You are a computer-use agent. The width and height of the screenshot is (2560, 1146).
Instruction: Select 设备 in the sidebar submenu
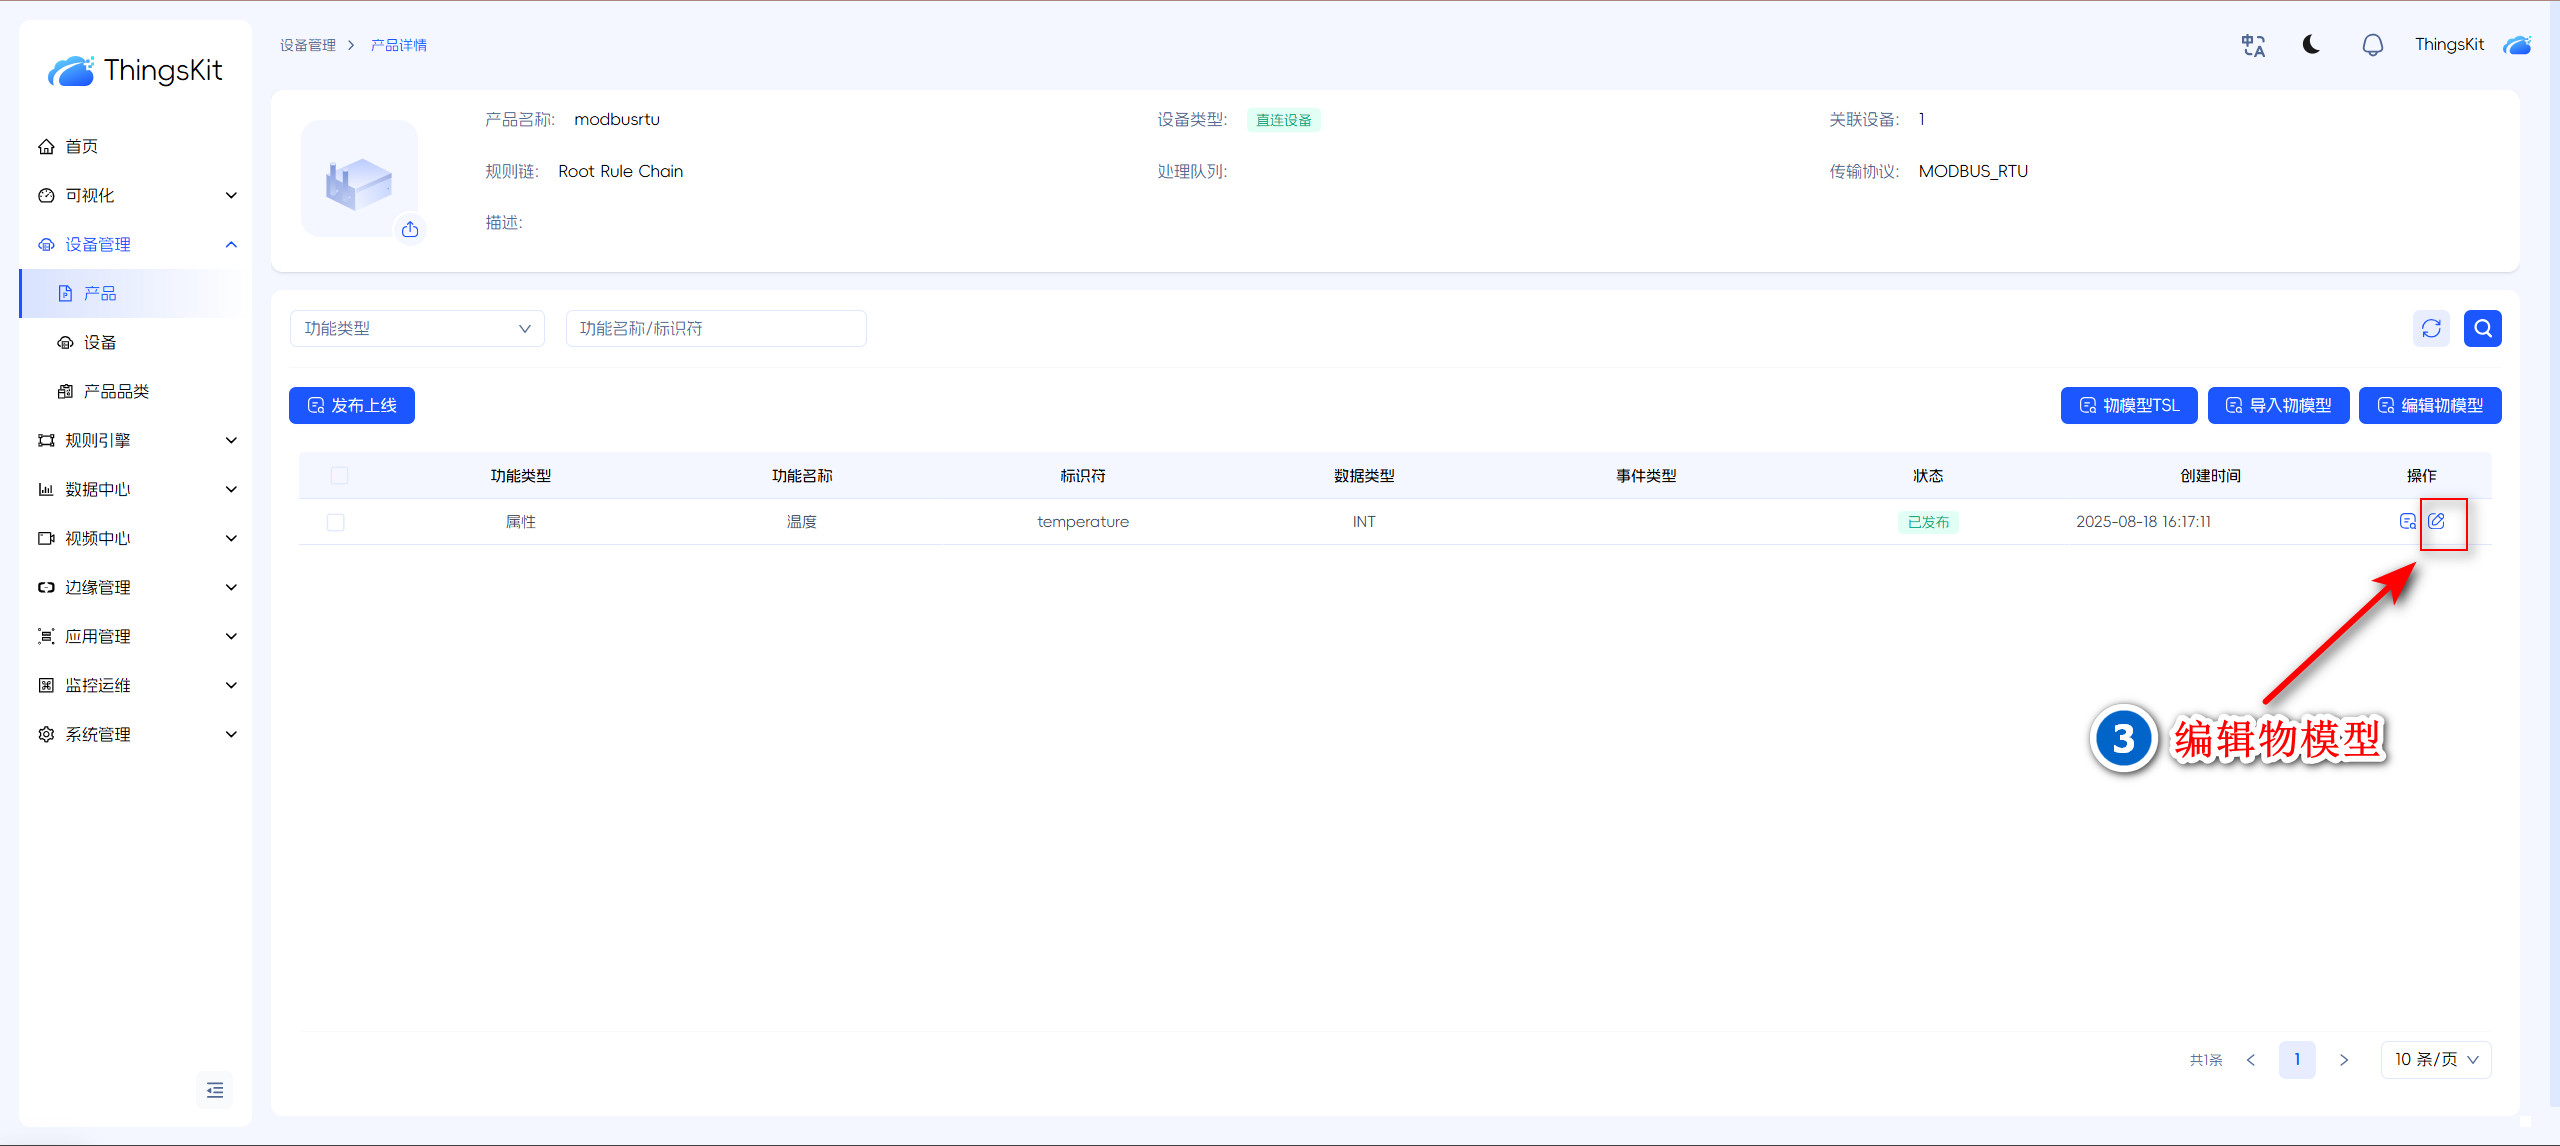[100, 342]
